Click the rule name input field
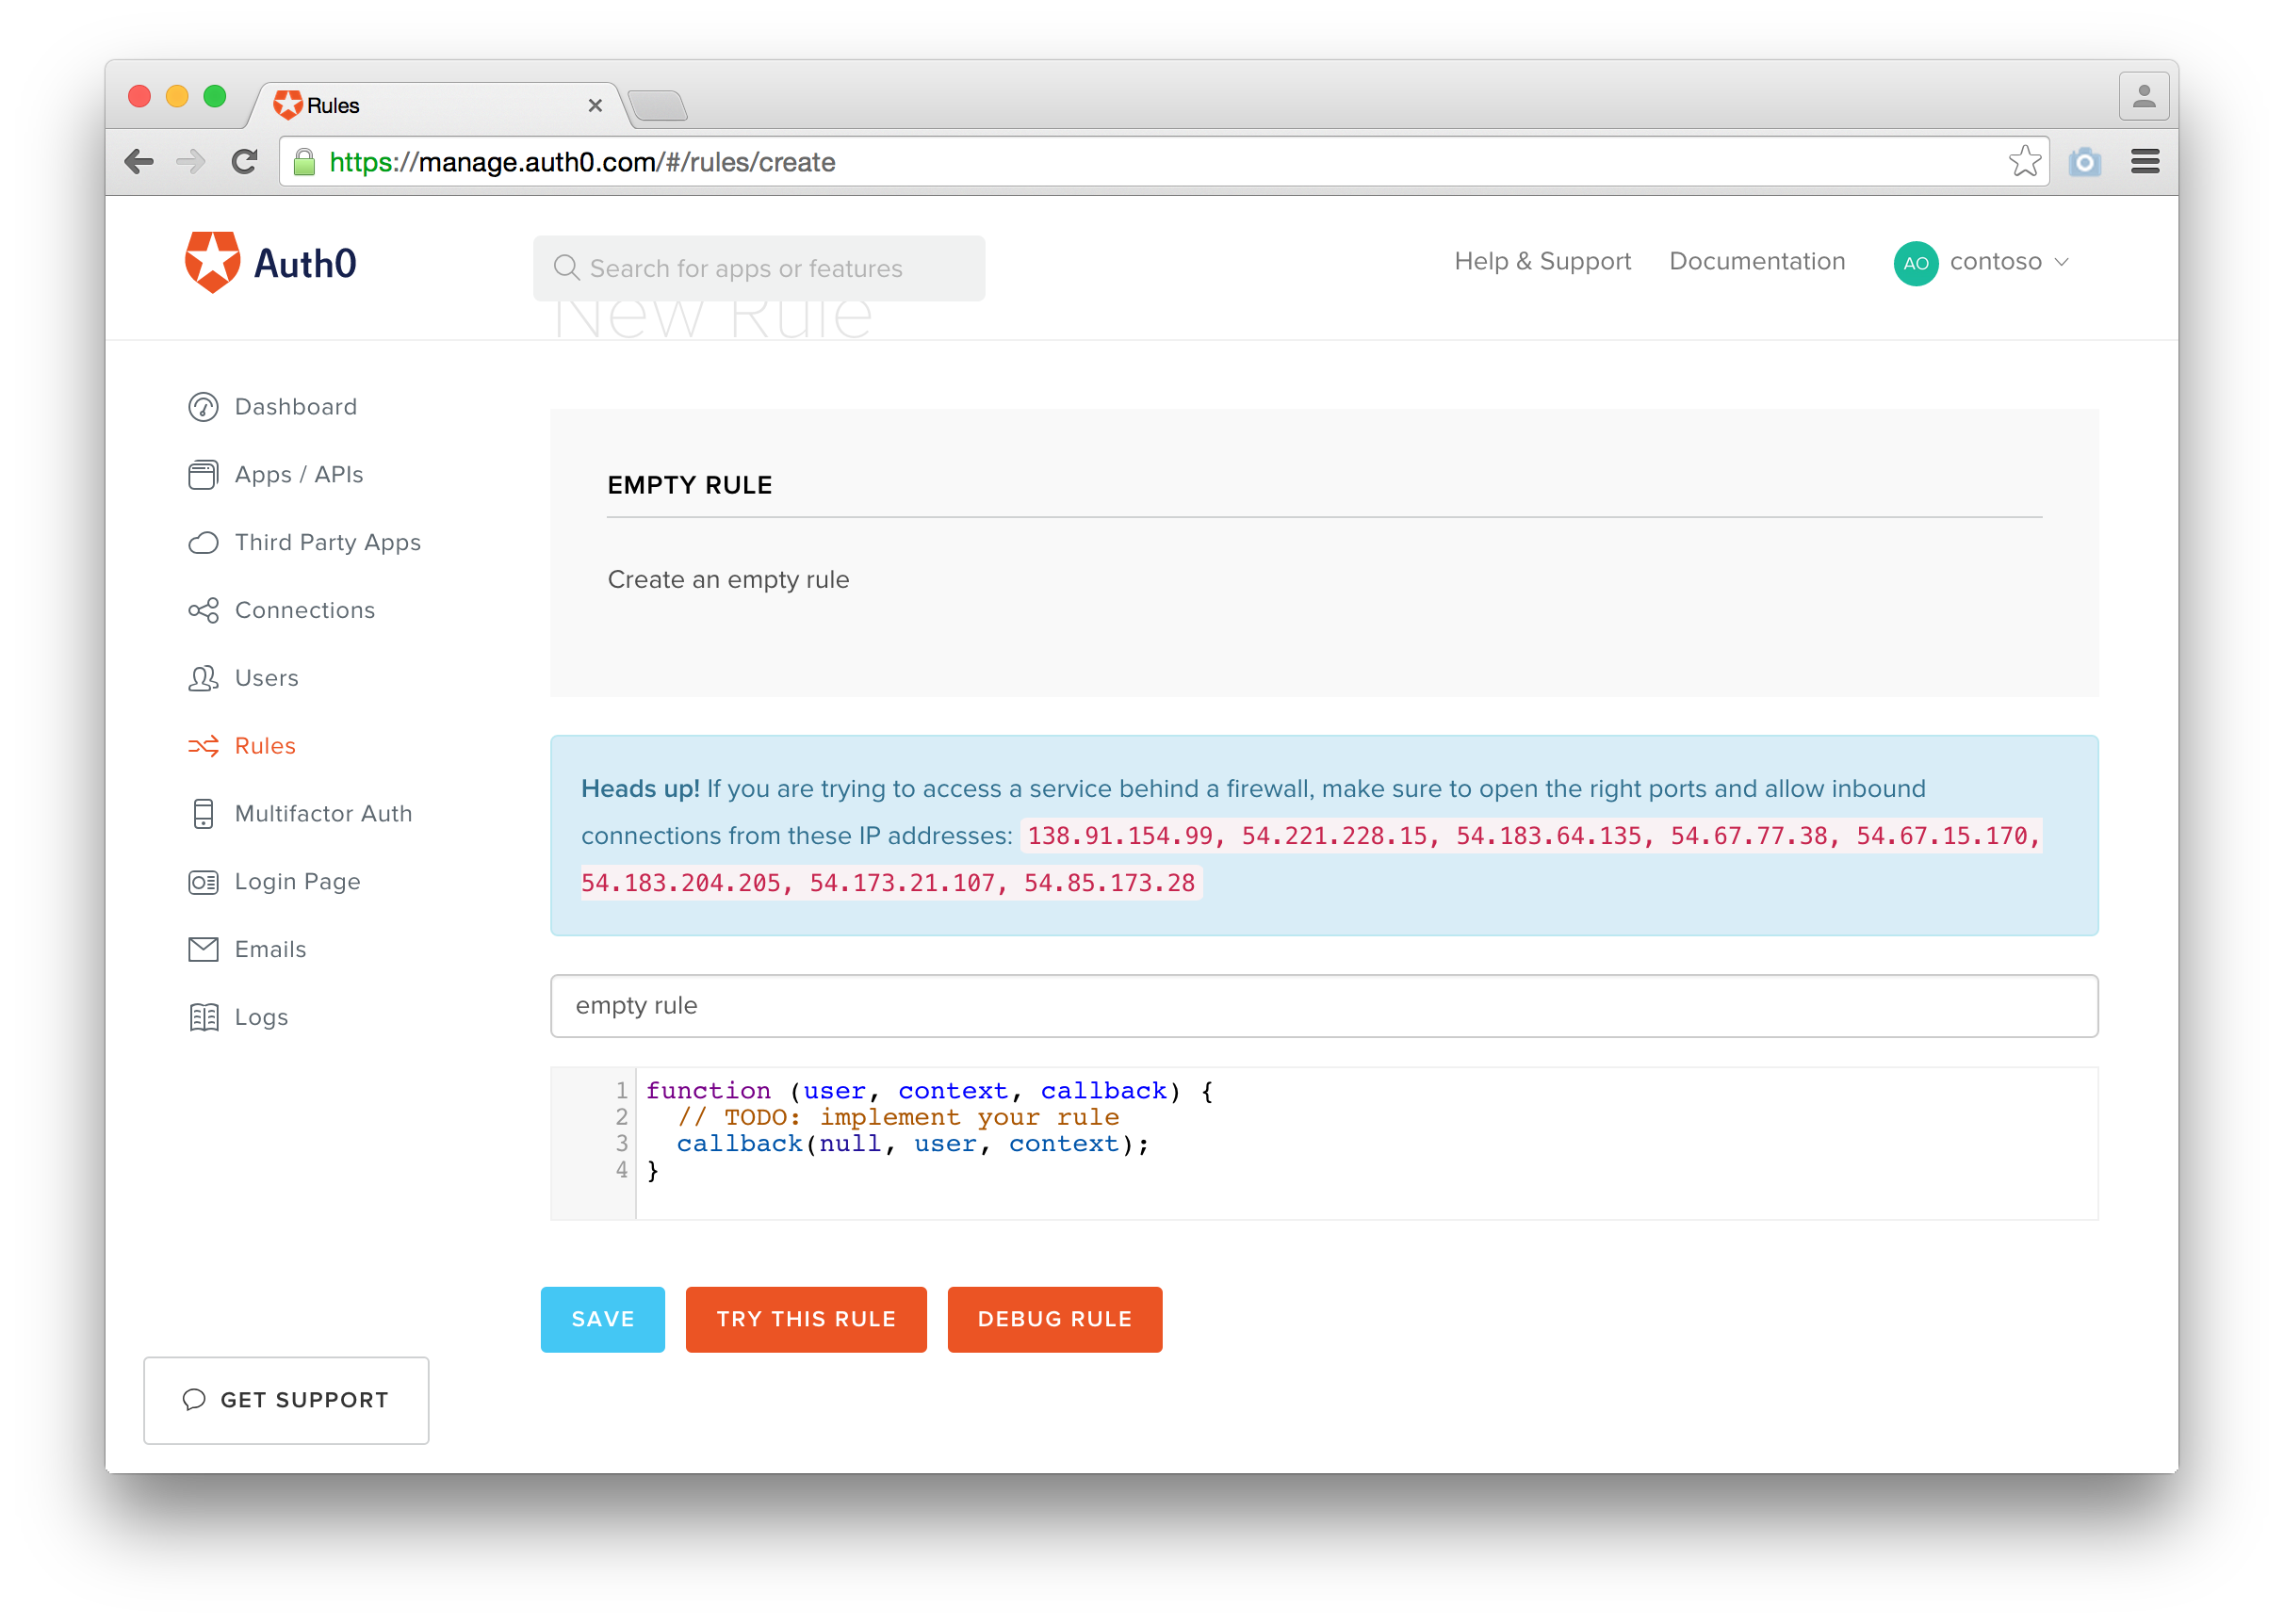2284x1624 pixels. (x=1323, y=1006)
